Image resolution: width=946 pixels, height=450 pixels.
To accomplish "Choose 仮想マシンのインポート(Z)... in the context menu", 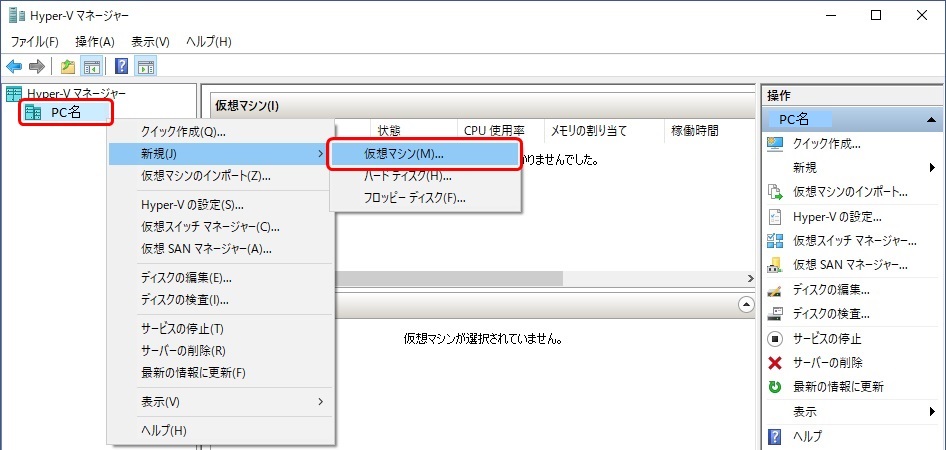I will point(221,176).
